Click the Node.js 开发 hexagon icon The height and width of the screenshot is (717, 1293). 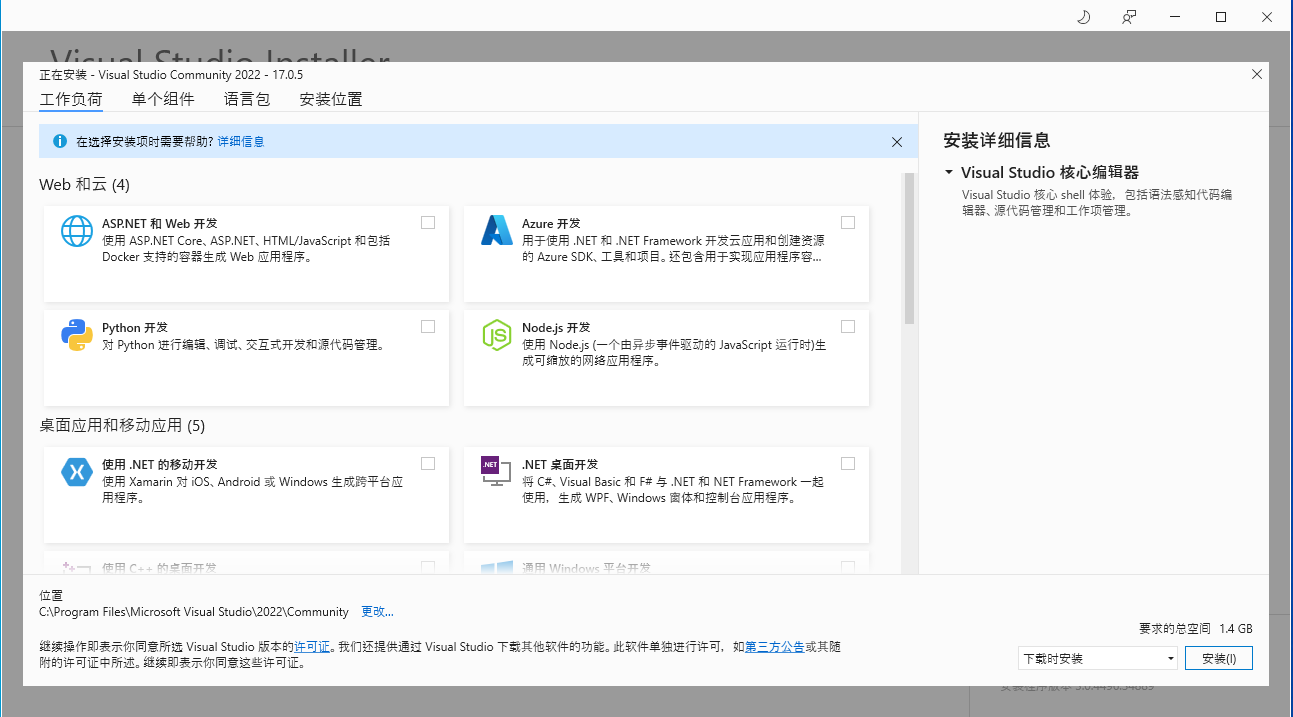497,335
